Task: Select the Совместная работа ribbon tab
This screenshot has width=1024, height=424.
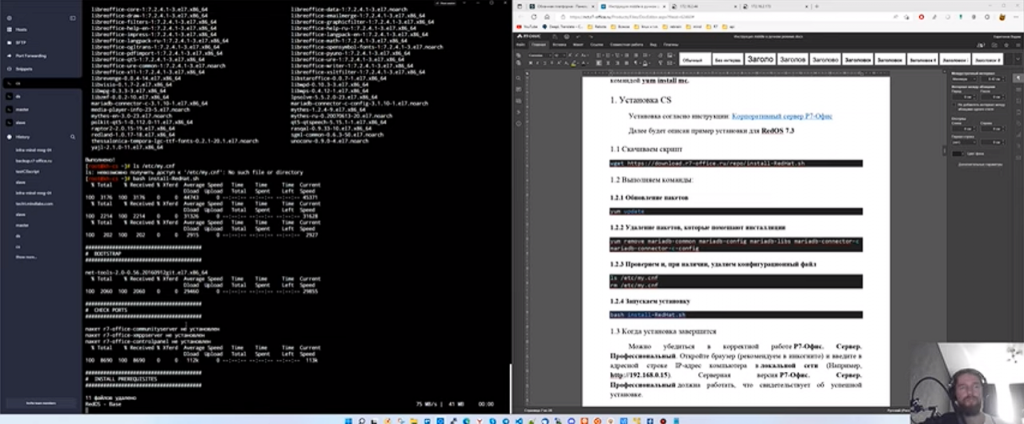Action: pyautogui.click(x=627, y=44)
